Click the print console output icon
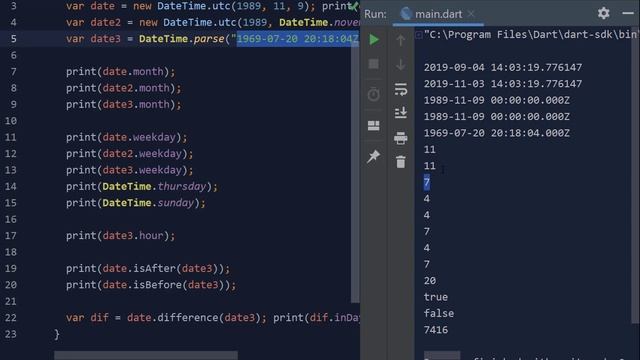Screen dimensions: 640x360 tap(400, 138)
